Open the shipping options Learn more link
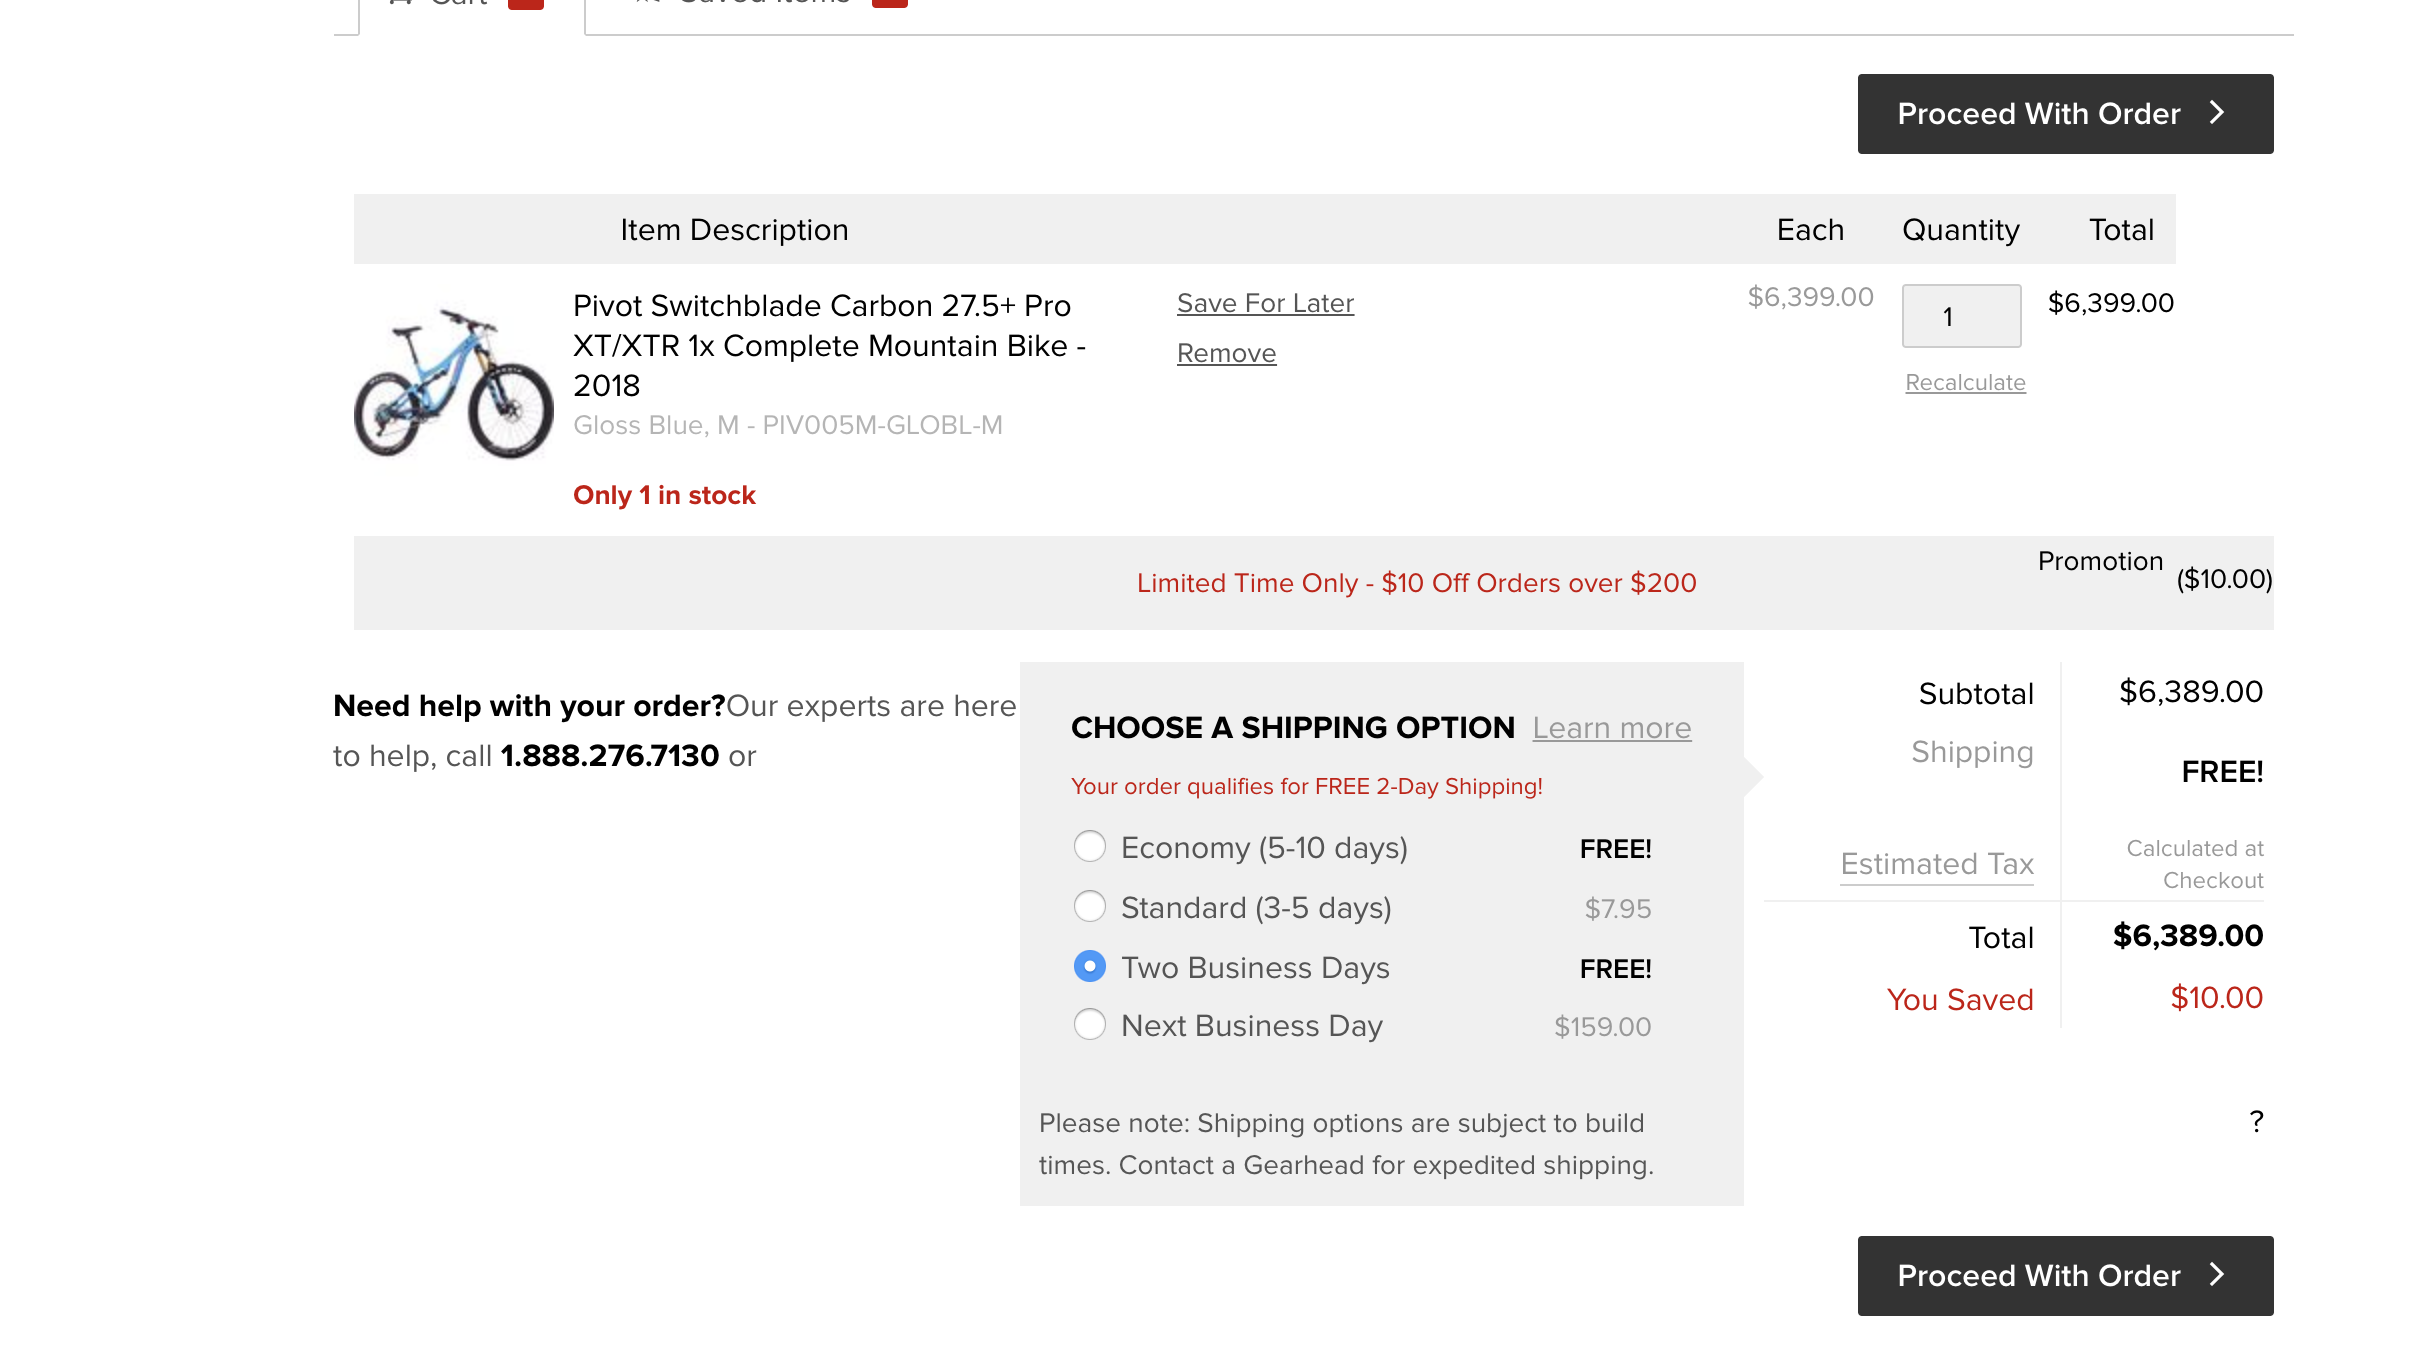This screenshot has height=1350, width=2410. pos(1612,728)
